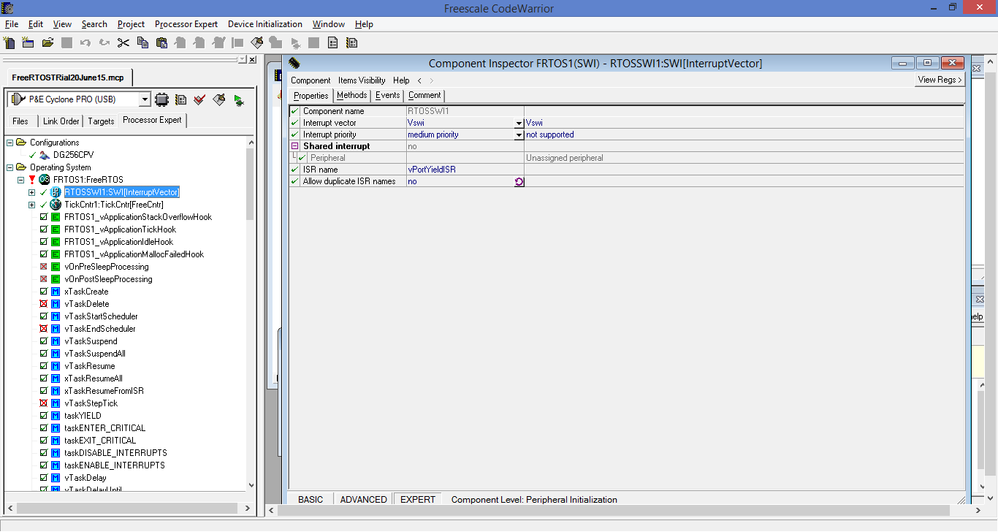Click the striped project inspector icon in main toolbar
998x532 pixels.
351,43
